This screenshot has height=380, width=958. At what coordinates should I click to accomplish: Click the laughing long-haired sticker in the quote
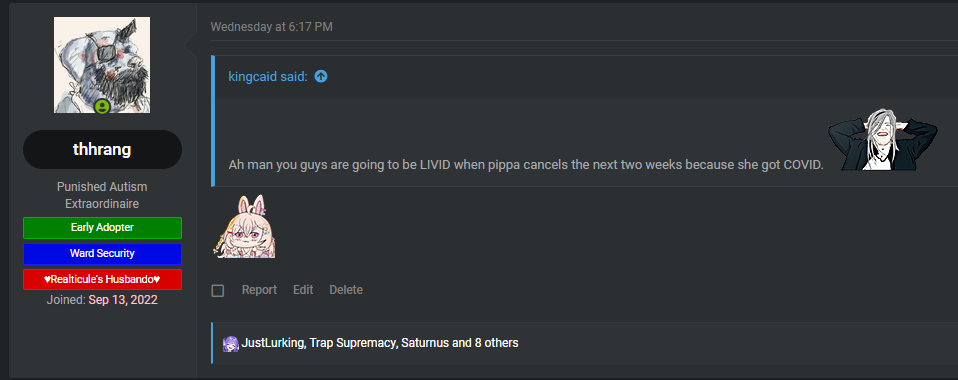tap(882, 140)
